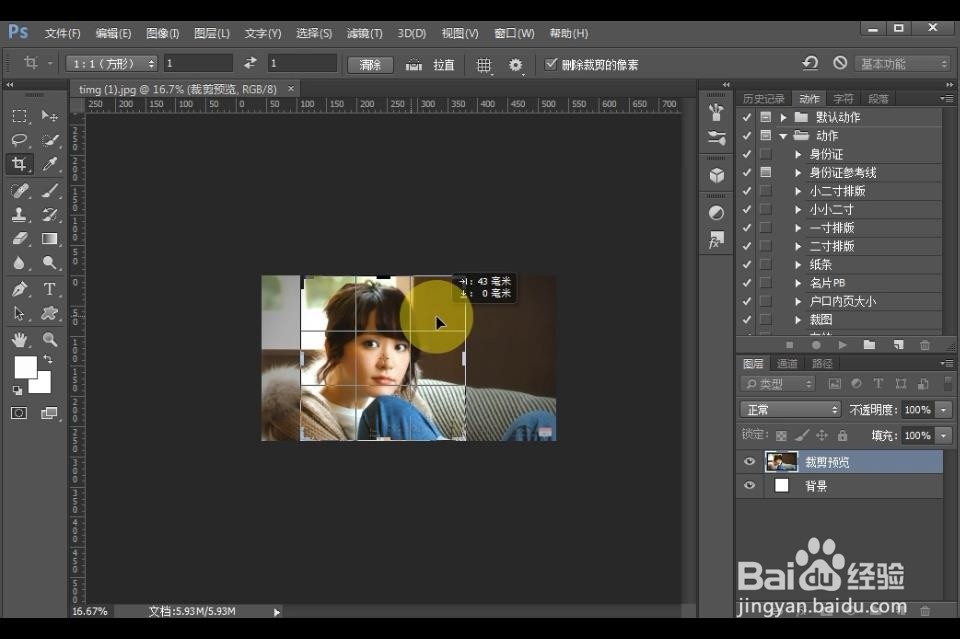
Task: Select the Horizontal Type tool
Action: (x=50, y=289)
